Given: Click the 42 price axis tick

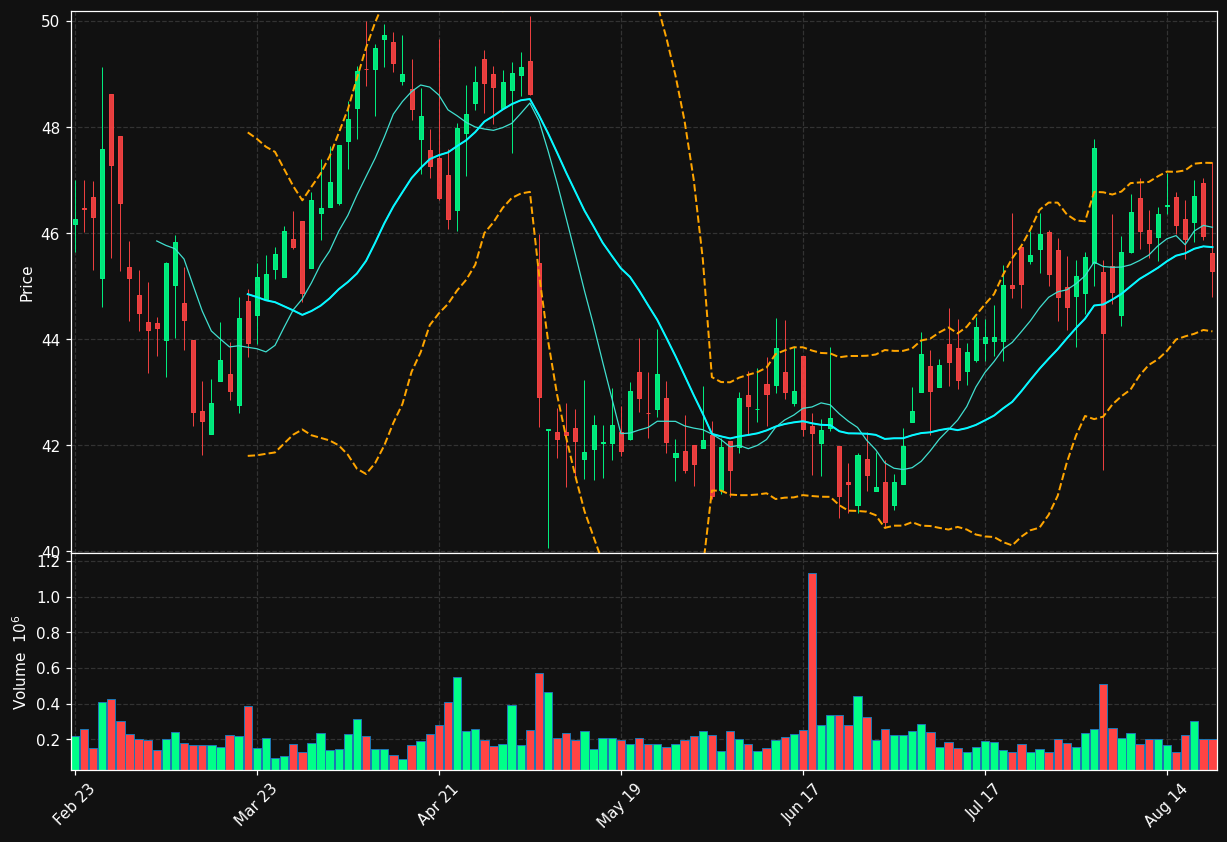Looking at the screenshot, I should [x=52, y=446].
